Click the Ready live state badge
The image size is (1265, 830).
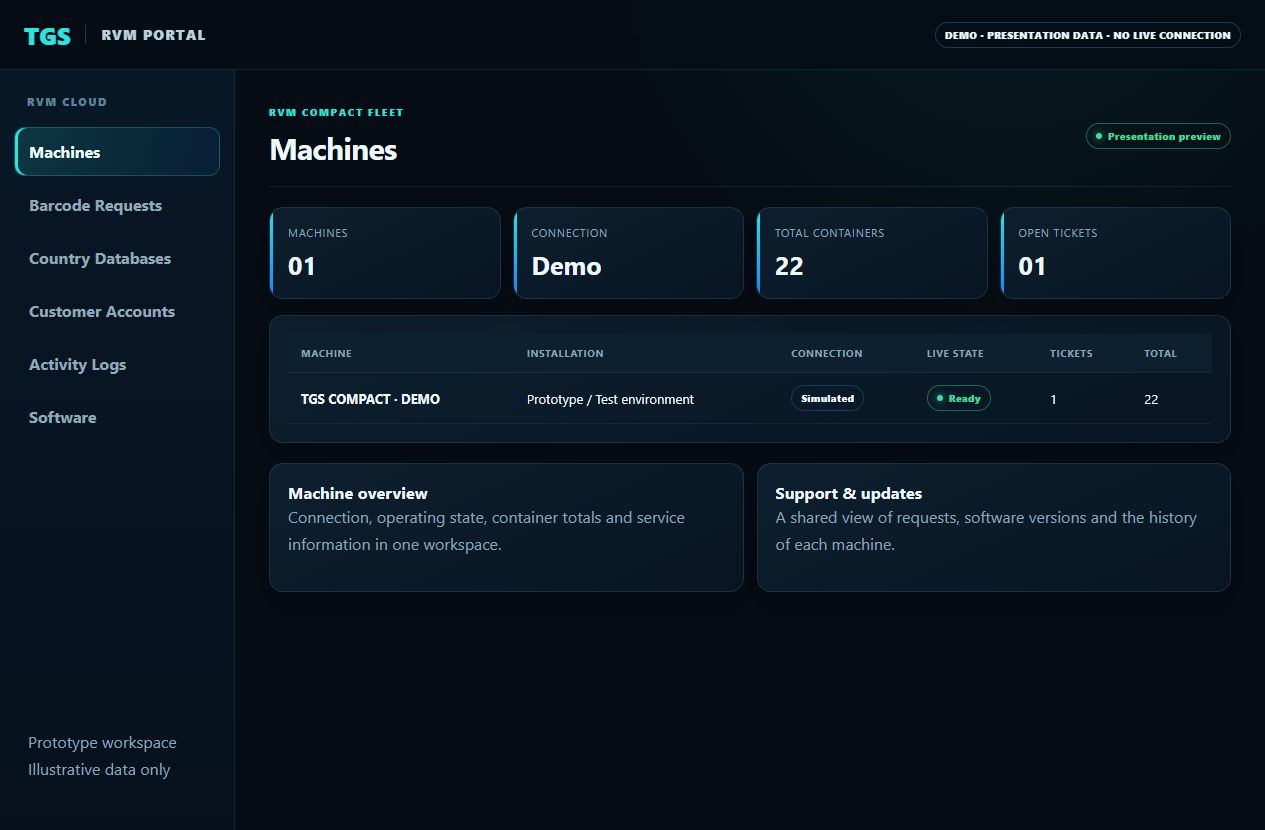958,398
